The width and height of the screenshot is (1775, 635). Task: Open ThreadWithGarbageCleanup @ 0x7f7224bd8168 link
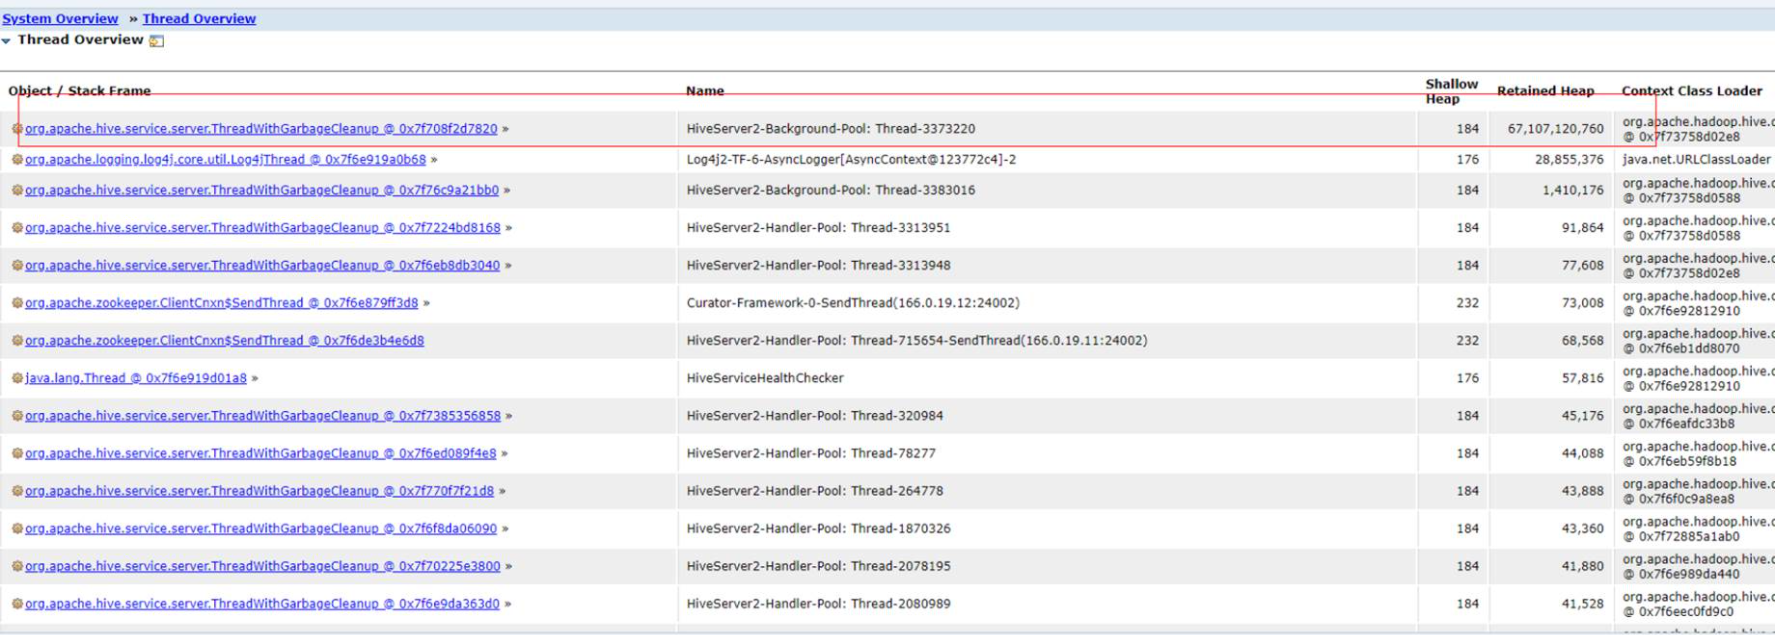point(263,228)
